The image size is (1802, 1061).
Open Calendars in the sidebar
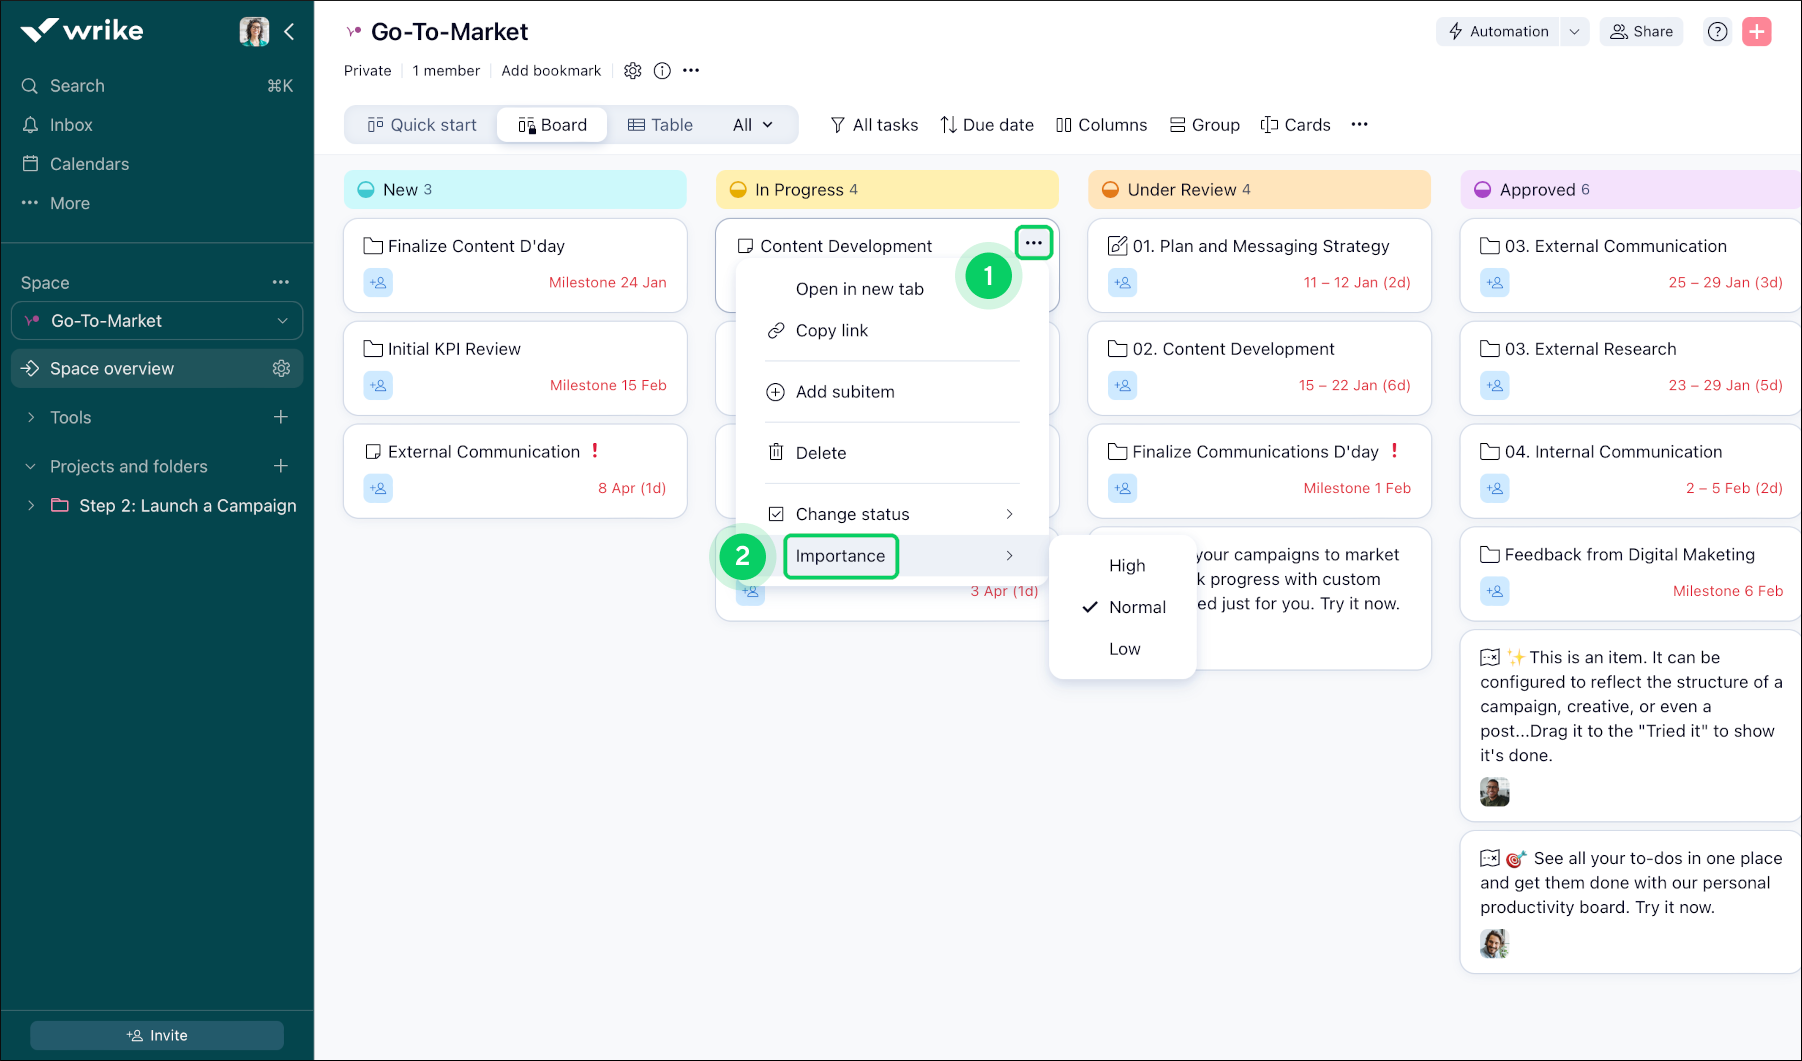(x=89, y=163)
